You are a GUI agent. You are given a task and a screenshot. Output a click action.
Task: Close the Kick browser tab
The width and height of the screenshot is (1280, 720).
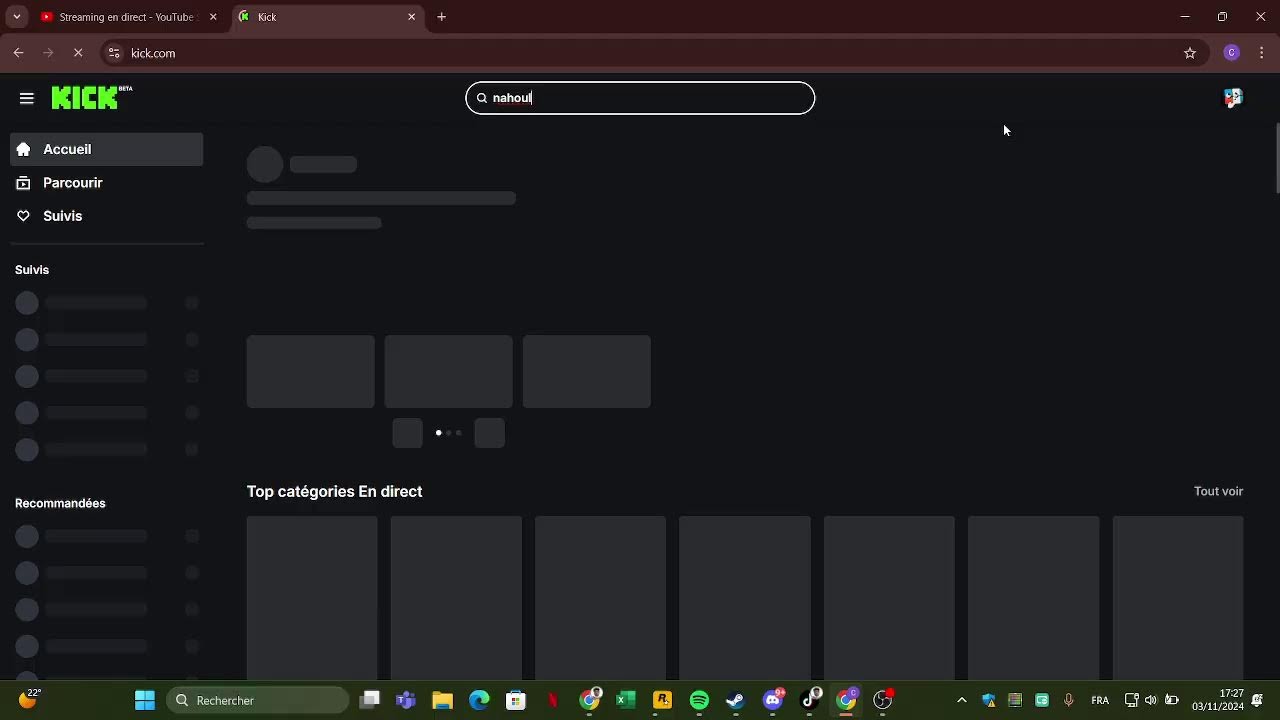[x=411, y=17]
